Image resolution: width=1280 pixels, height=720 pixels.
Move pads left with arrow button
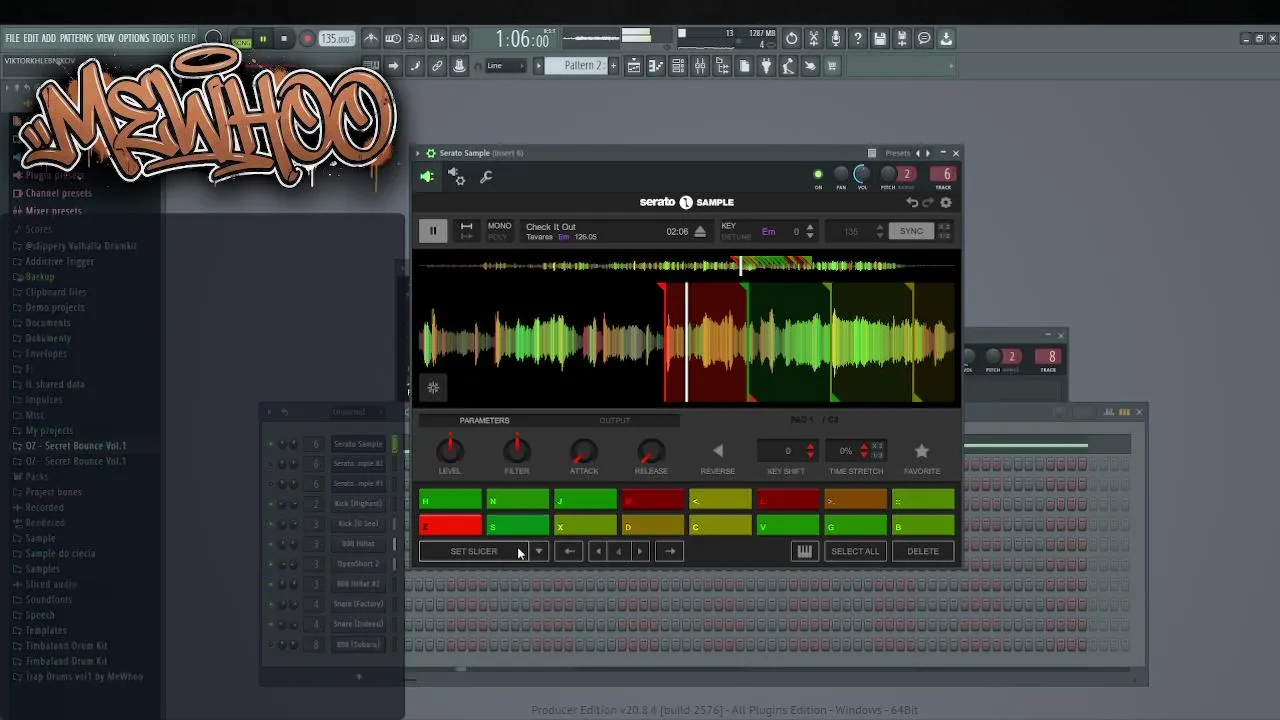click(x=568, y=551)
